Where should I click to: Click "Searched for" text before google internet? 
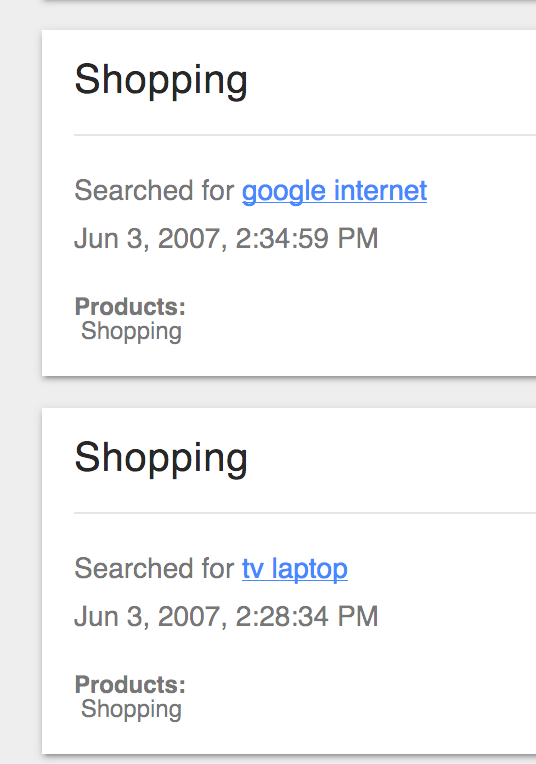click(154, 190)
